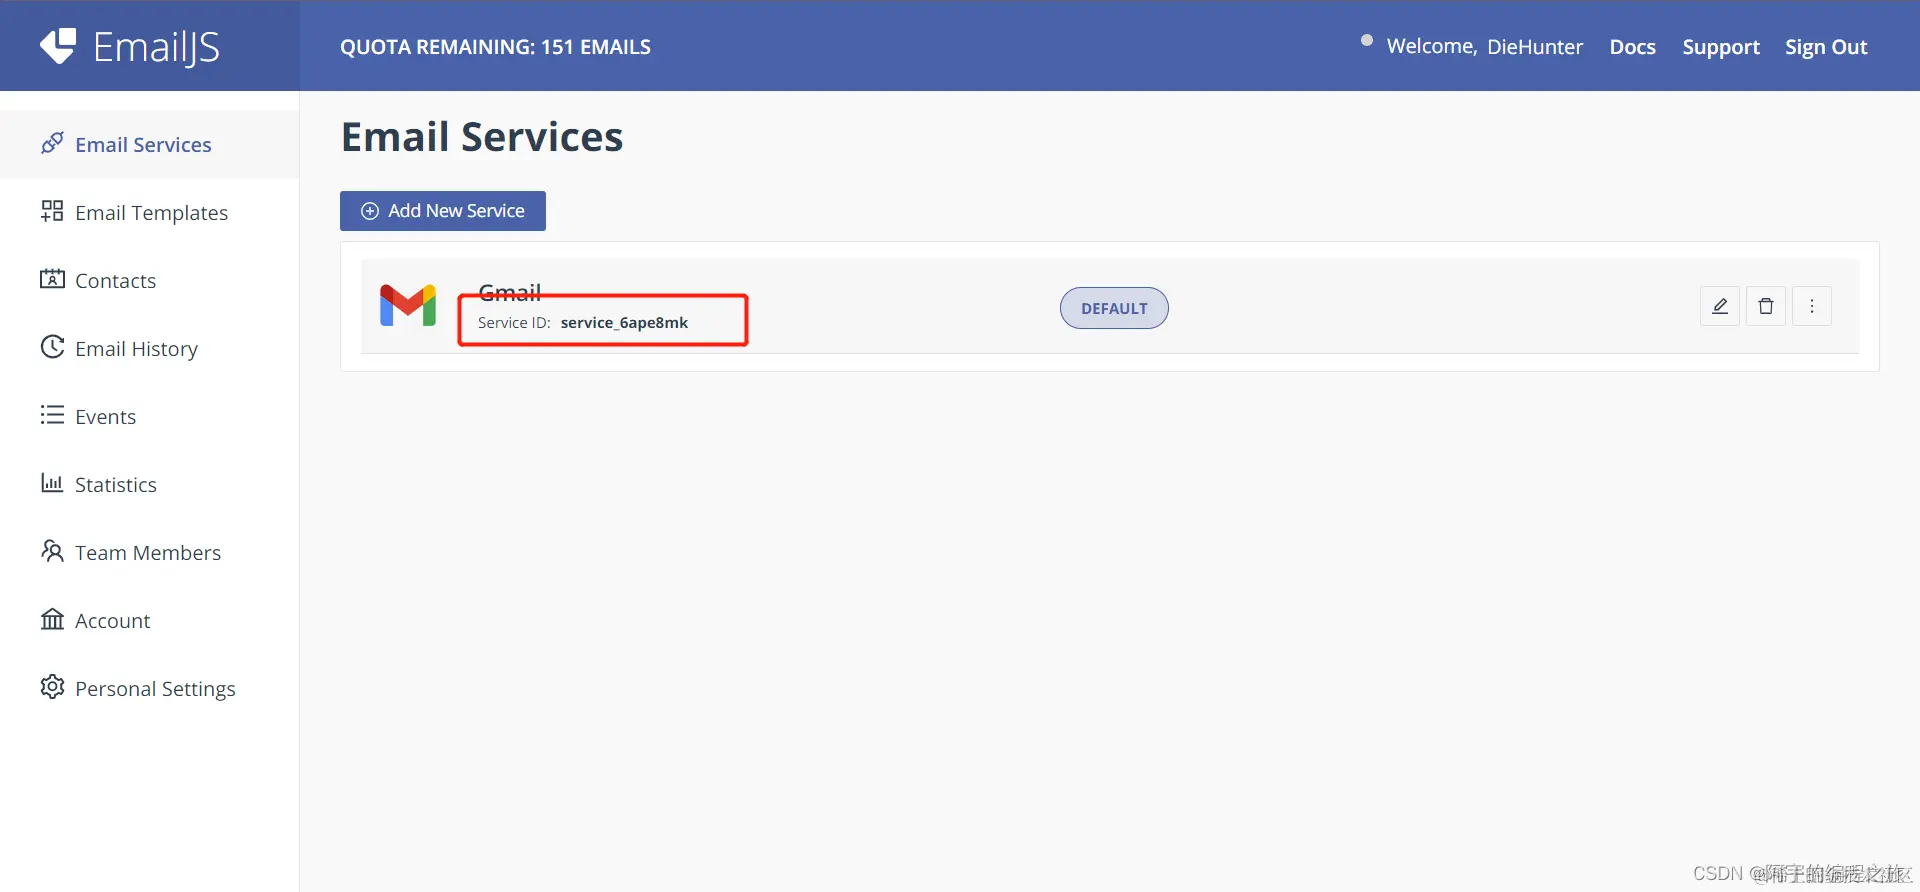Screen dimensions: 1920x892
Task: Open the Email Services menu item
Action: [x=150, y=144]
